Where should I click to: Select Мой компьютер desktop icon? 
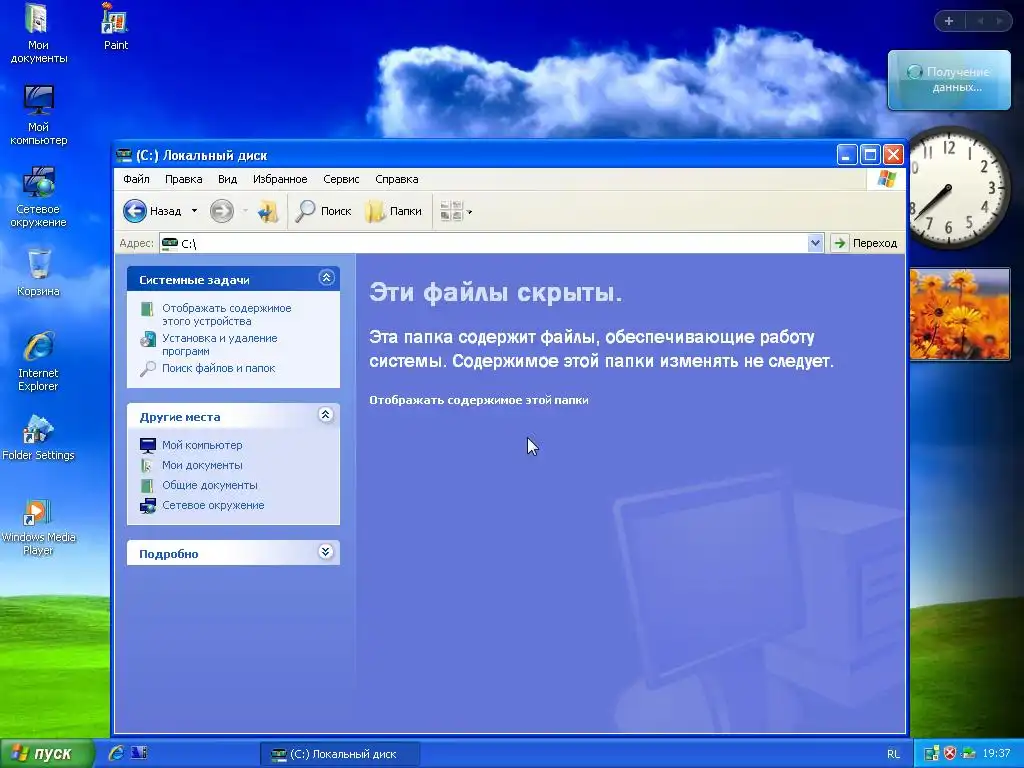pos(38,115)
